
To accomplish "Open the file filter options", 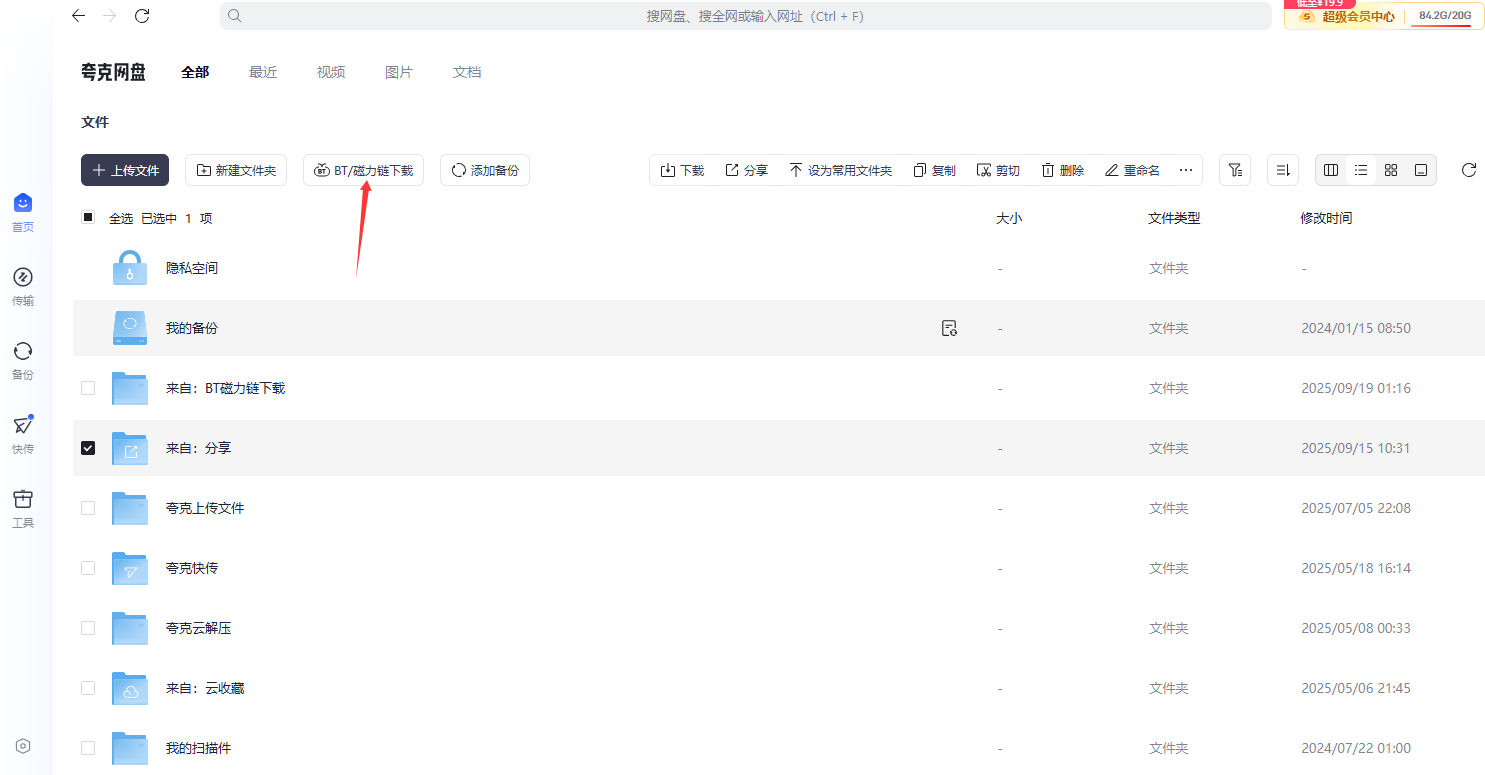I will point(1235,170).
